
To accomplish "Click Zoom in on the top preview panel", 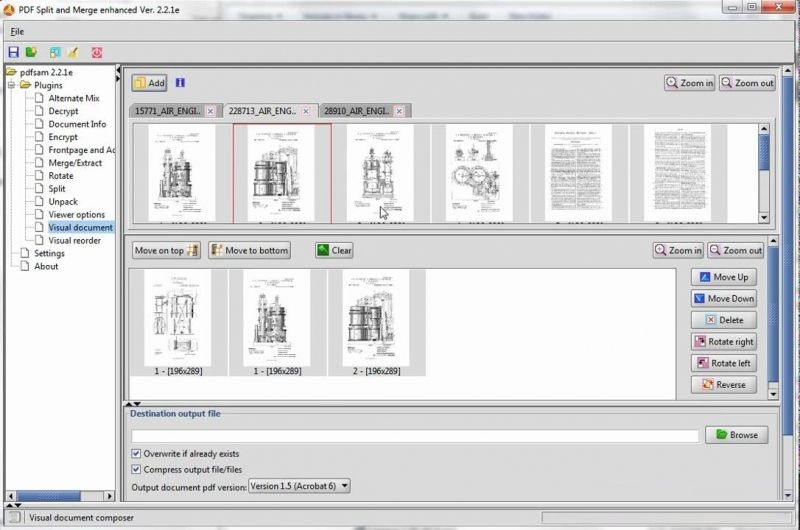I will click(x=690, y=83).
